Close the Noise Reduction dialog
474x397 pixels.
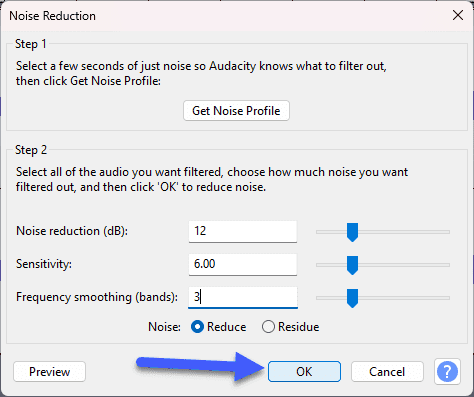point(458,15)
